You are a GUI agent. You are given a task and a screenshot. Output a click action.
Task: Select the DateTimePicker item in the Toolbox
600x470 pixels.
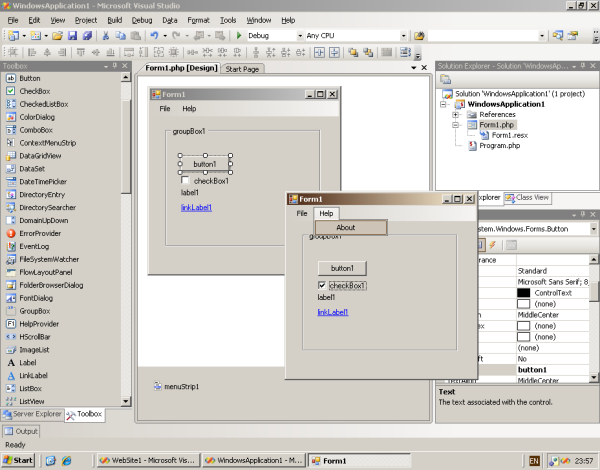(43, 182)
